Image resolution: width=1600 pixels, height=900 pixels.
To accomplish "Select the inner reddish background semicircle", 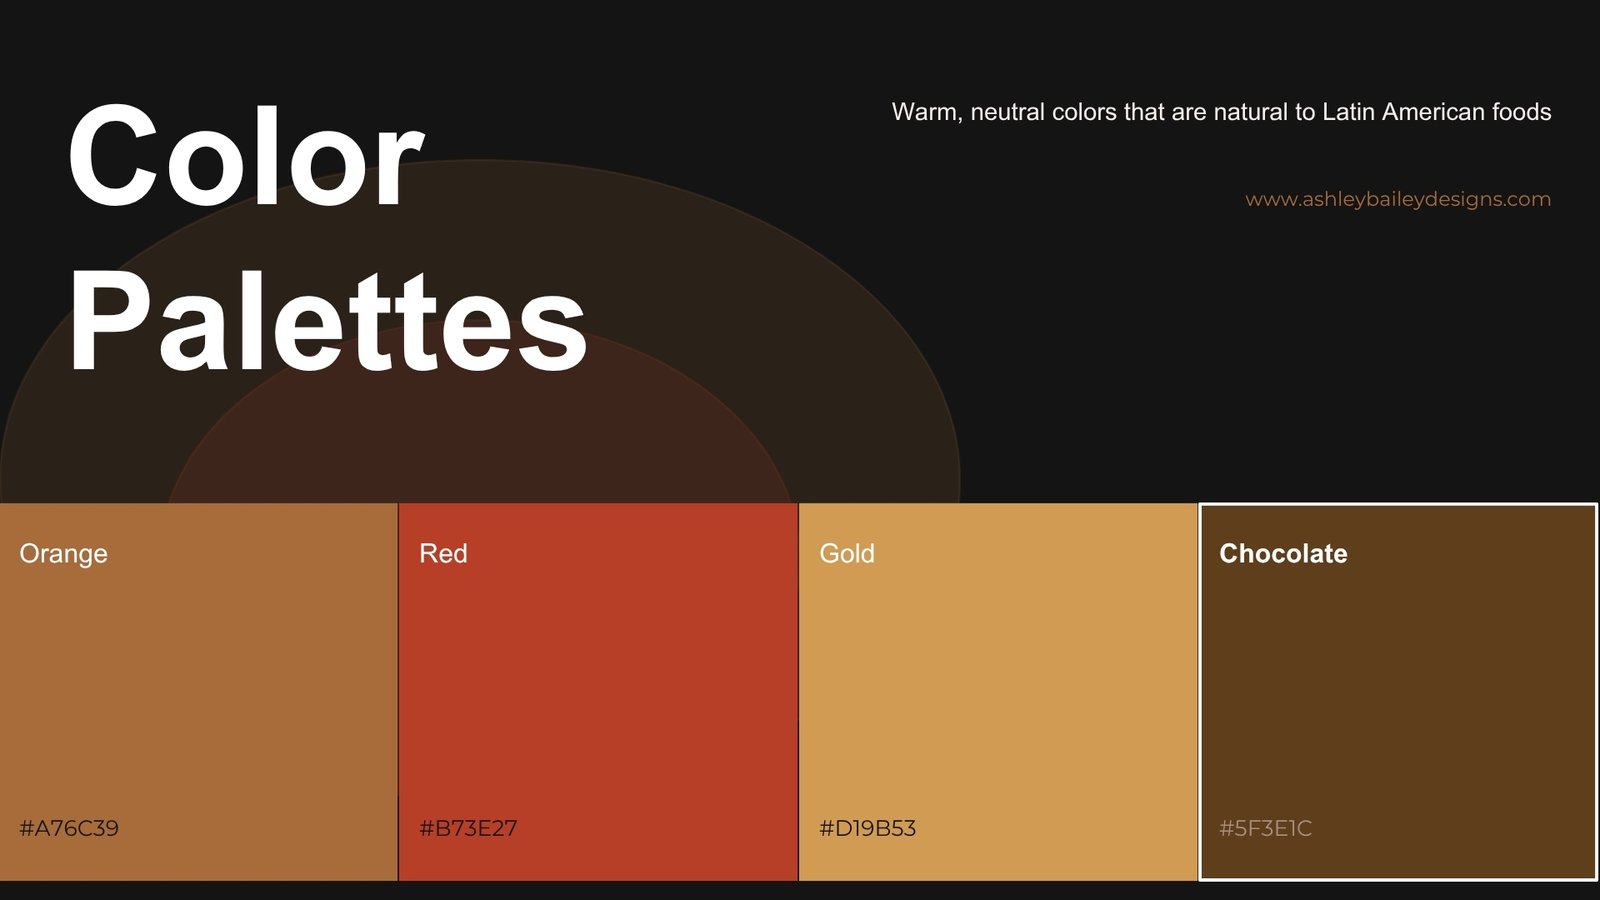I will (480, 440).
